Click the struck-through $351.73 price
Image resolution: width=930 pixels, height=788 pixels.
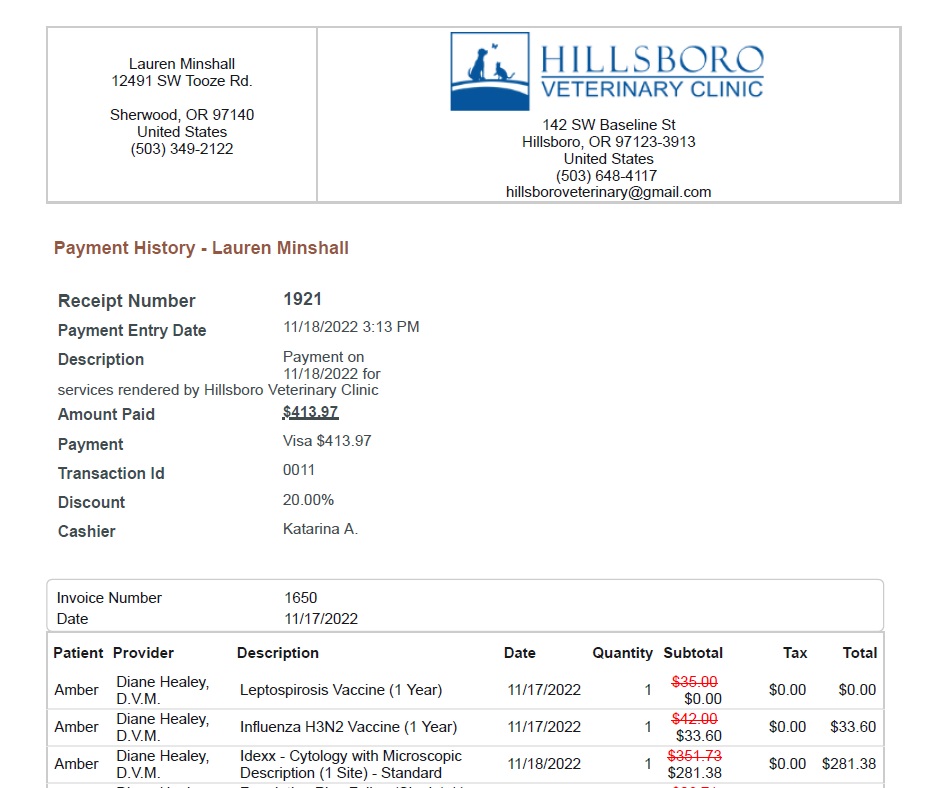pos(695,755)
